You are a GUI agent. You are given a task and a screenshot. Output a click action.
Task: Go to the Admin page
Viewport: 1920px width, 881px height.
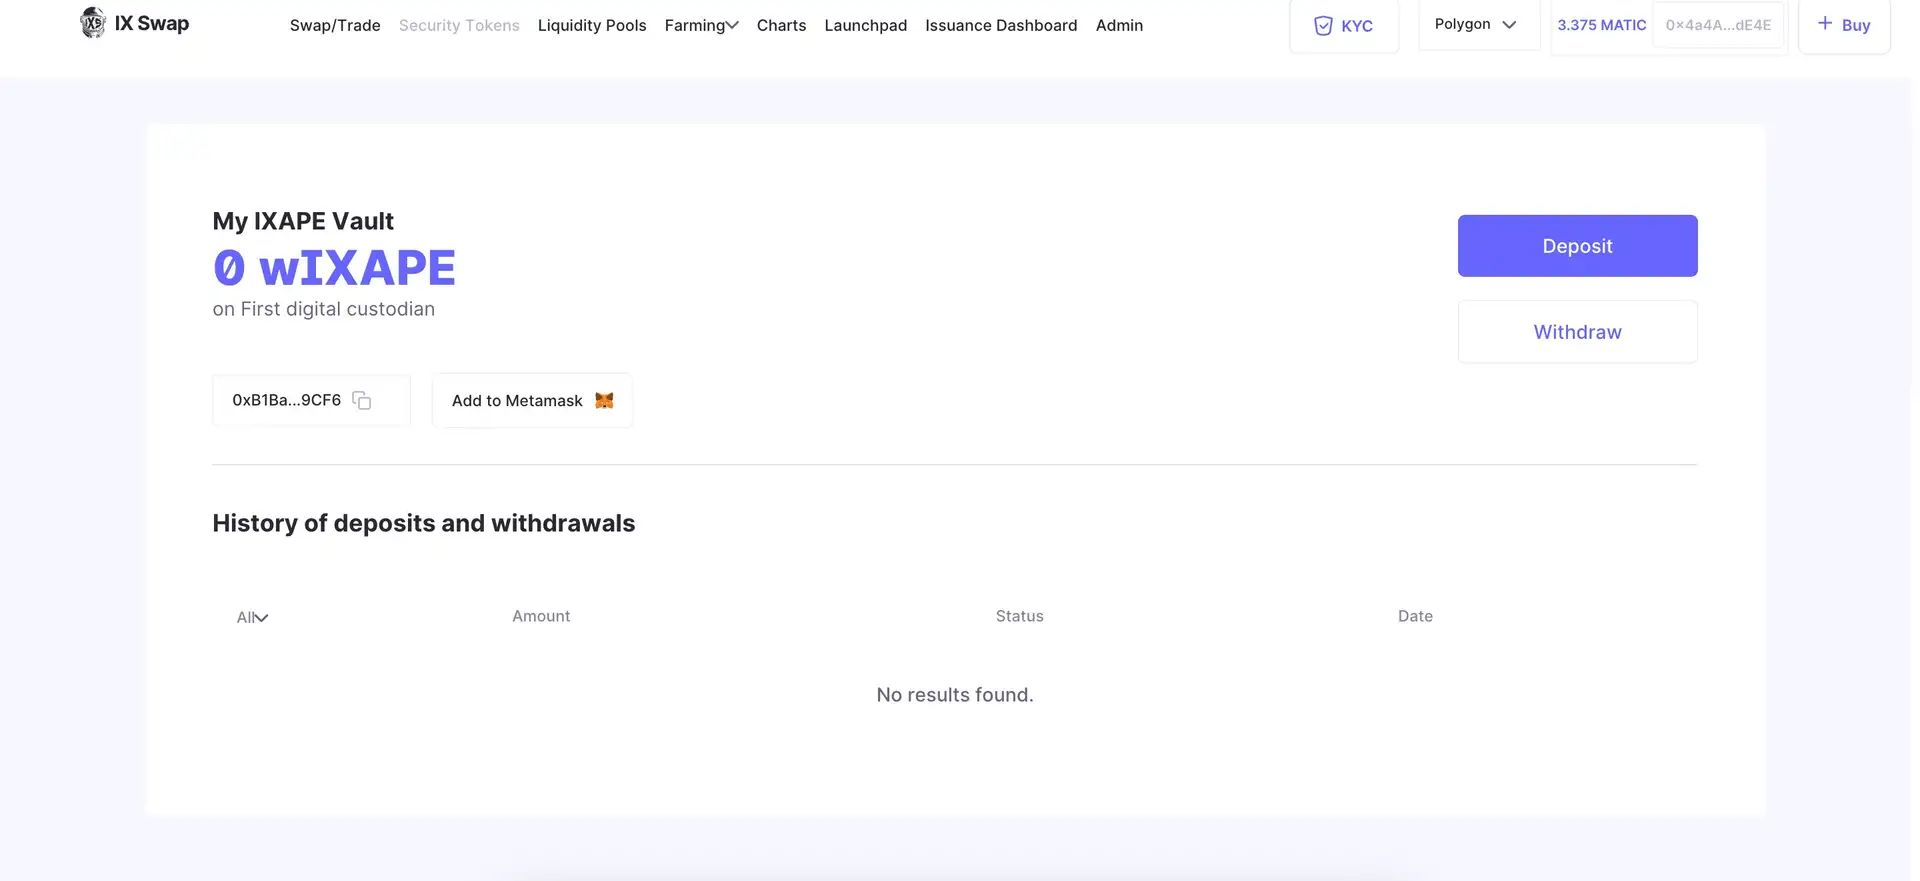coord(1119,25)
